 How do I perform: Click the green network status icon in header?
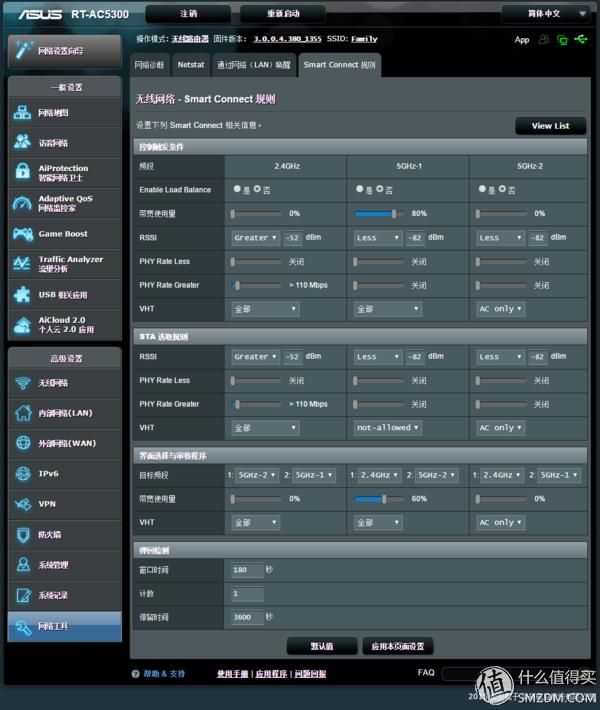tap(562, 40)
